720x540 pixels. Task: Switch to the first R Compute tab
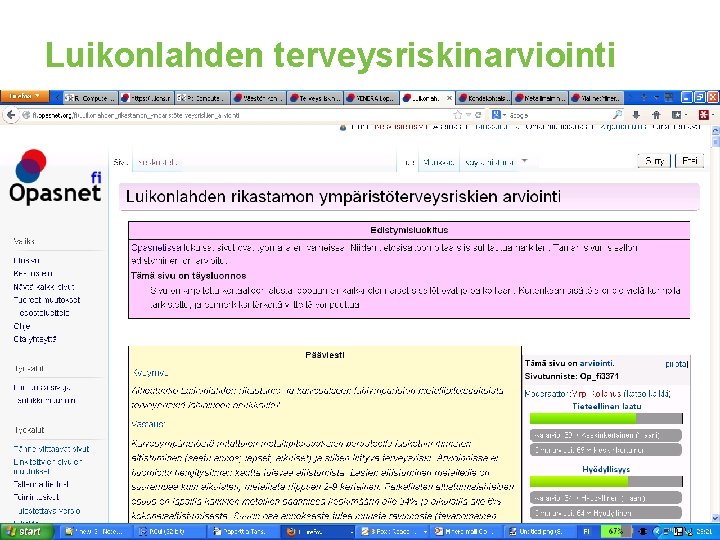pyautogui.click(x=90, y=98)
